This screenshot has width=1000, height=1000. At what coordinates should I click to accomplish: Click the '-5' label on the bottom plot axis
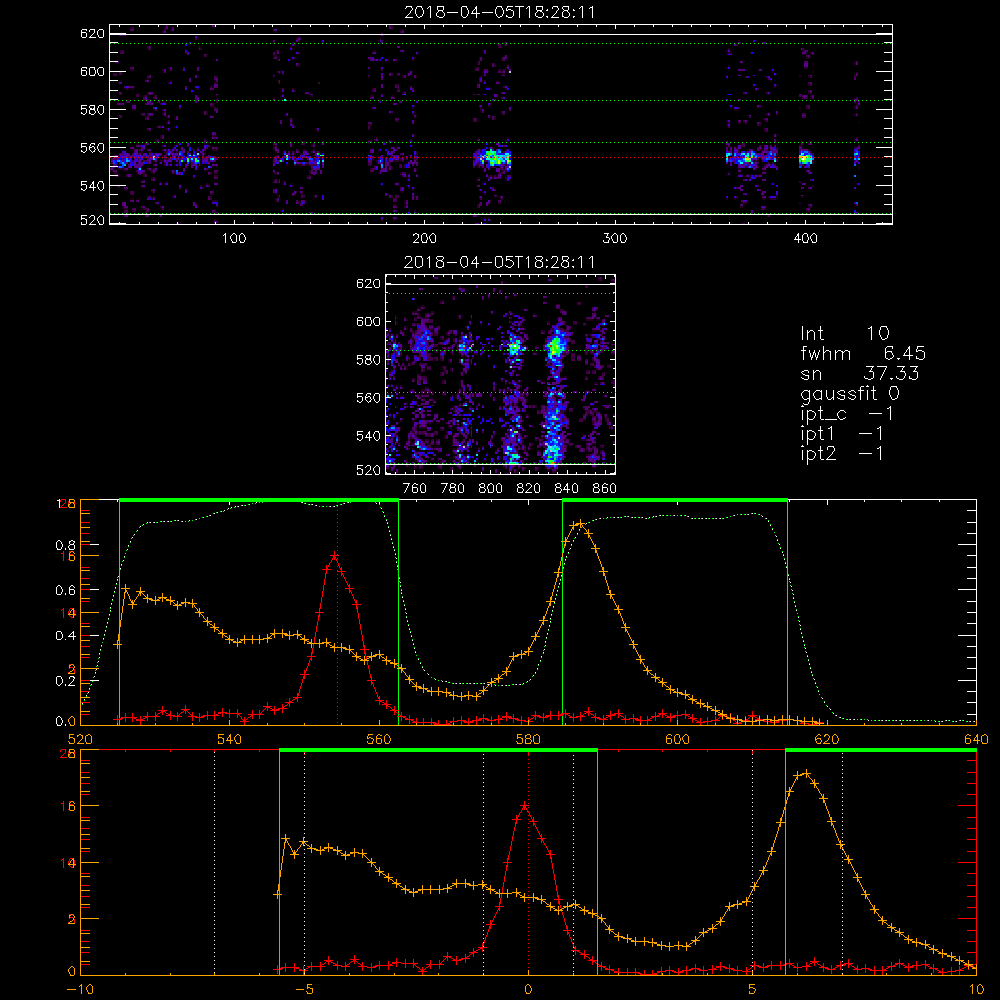[304, 990]
